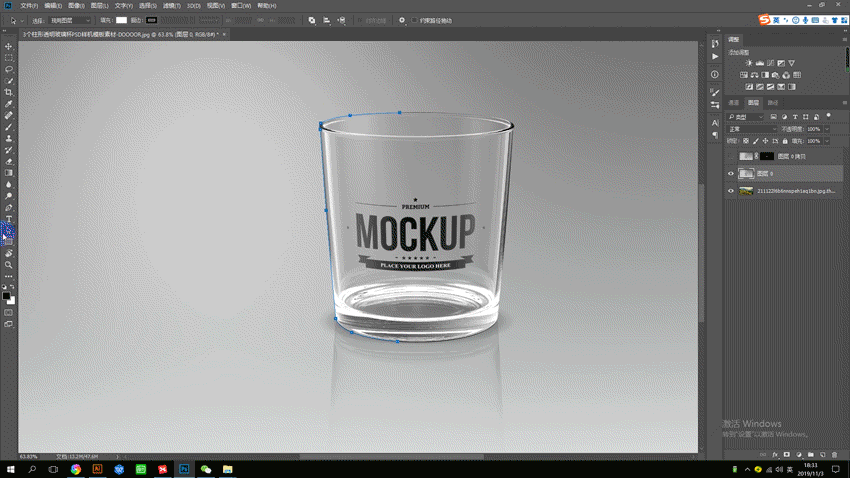Toggle lock transparent pixels
This screenshot has height=478, width=850.
(746, 141)
